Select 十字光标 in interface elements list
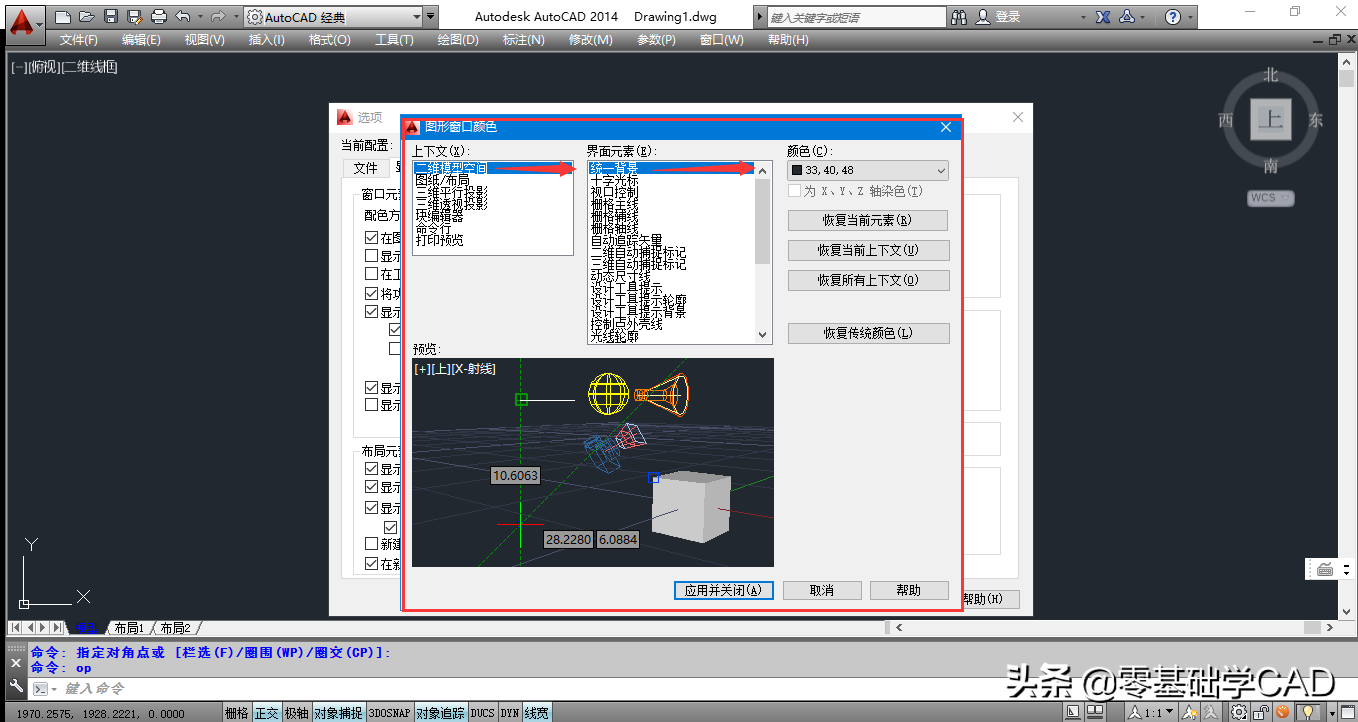Screen dimensions: 1358x722 pos(614,180)
